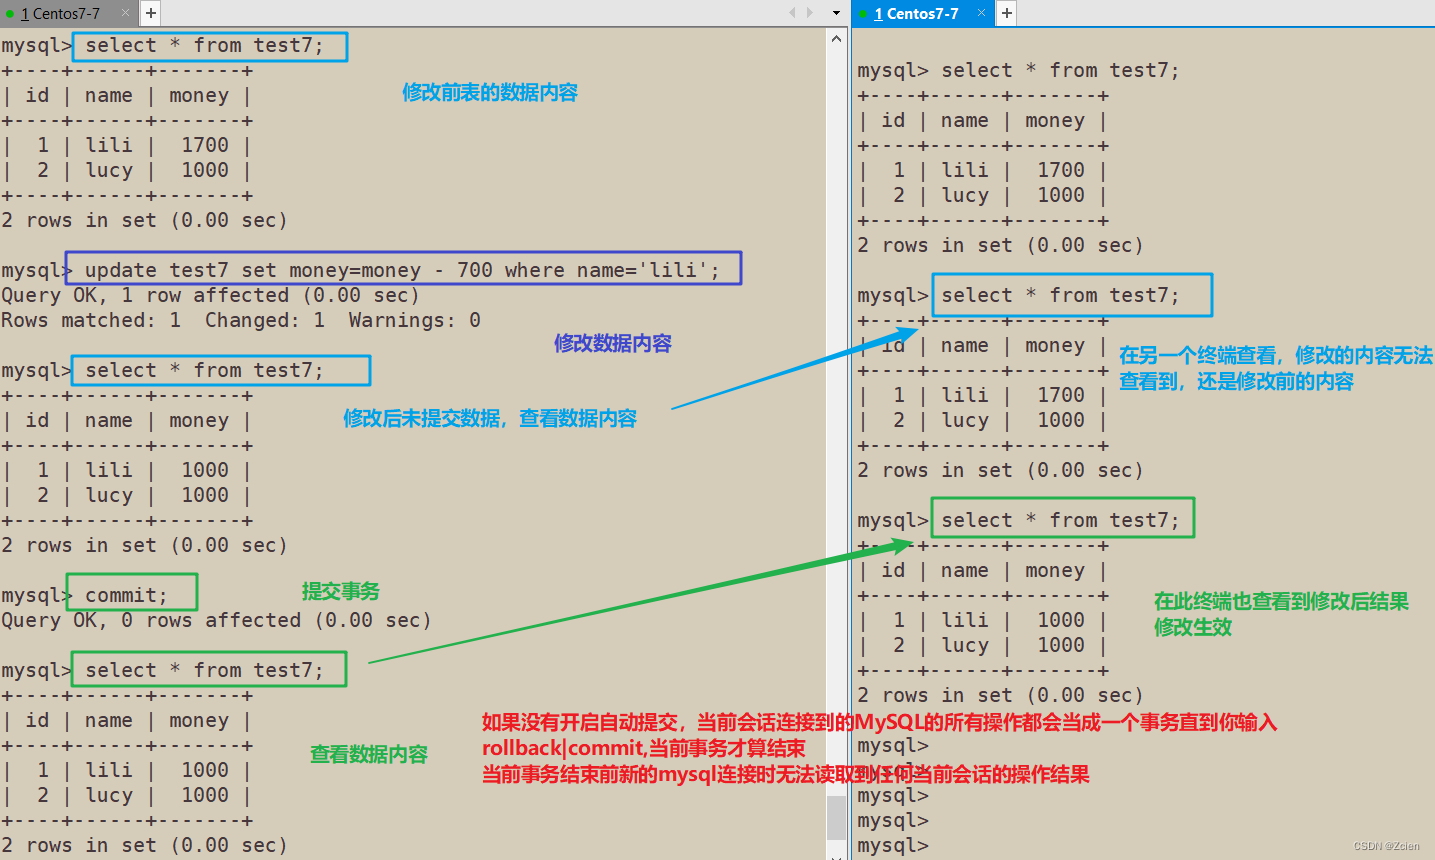
Task: Close the right pane Centos7-7 tab
Action: coord(981,13)
